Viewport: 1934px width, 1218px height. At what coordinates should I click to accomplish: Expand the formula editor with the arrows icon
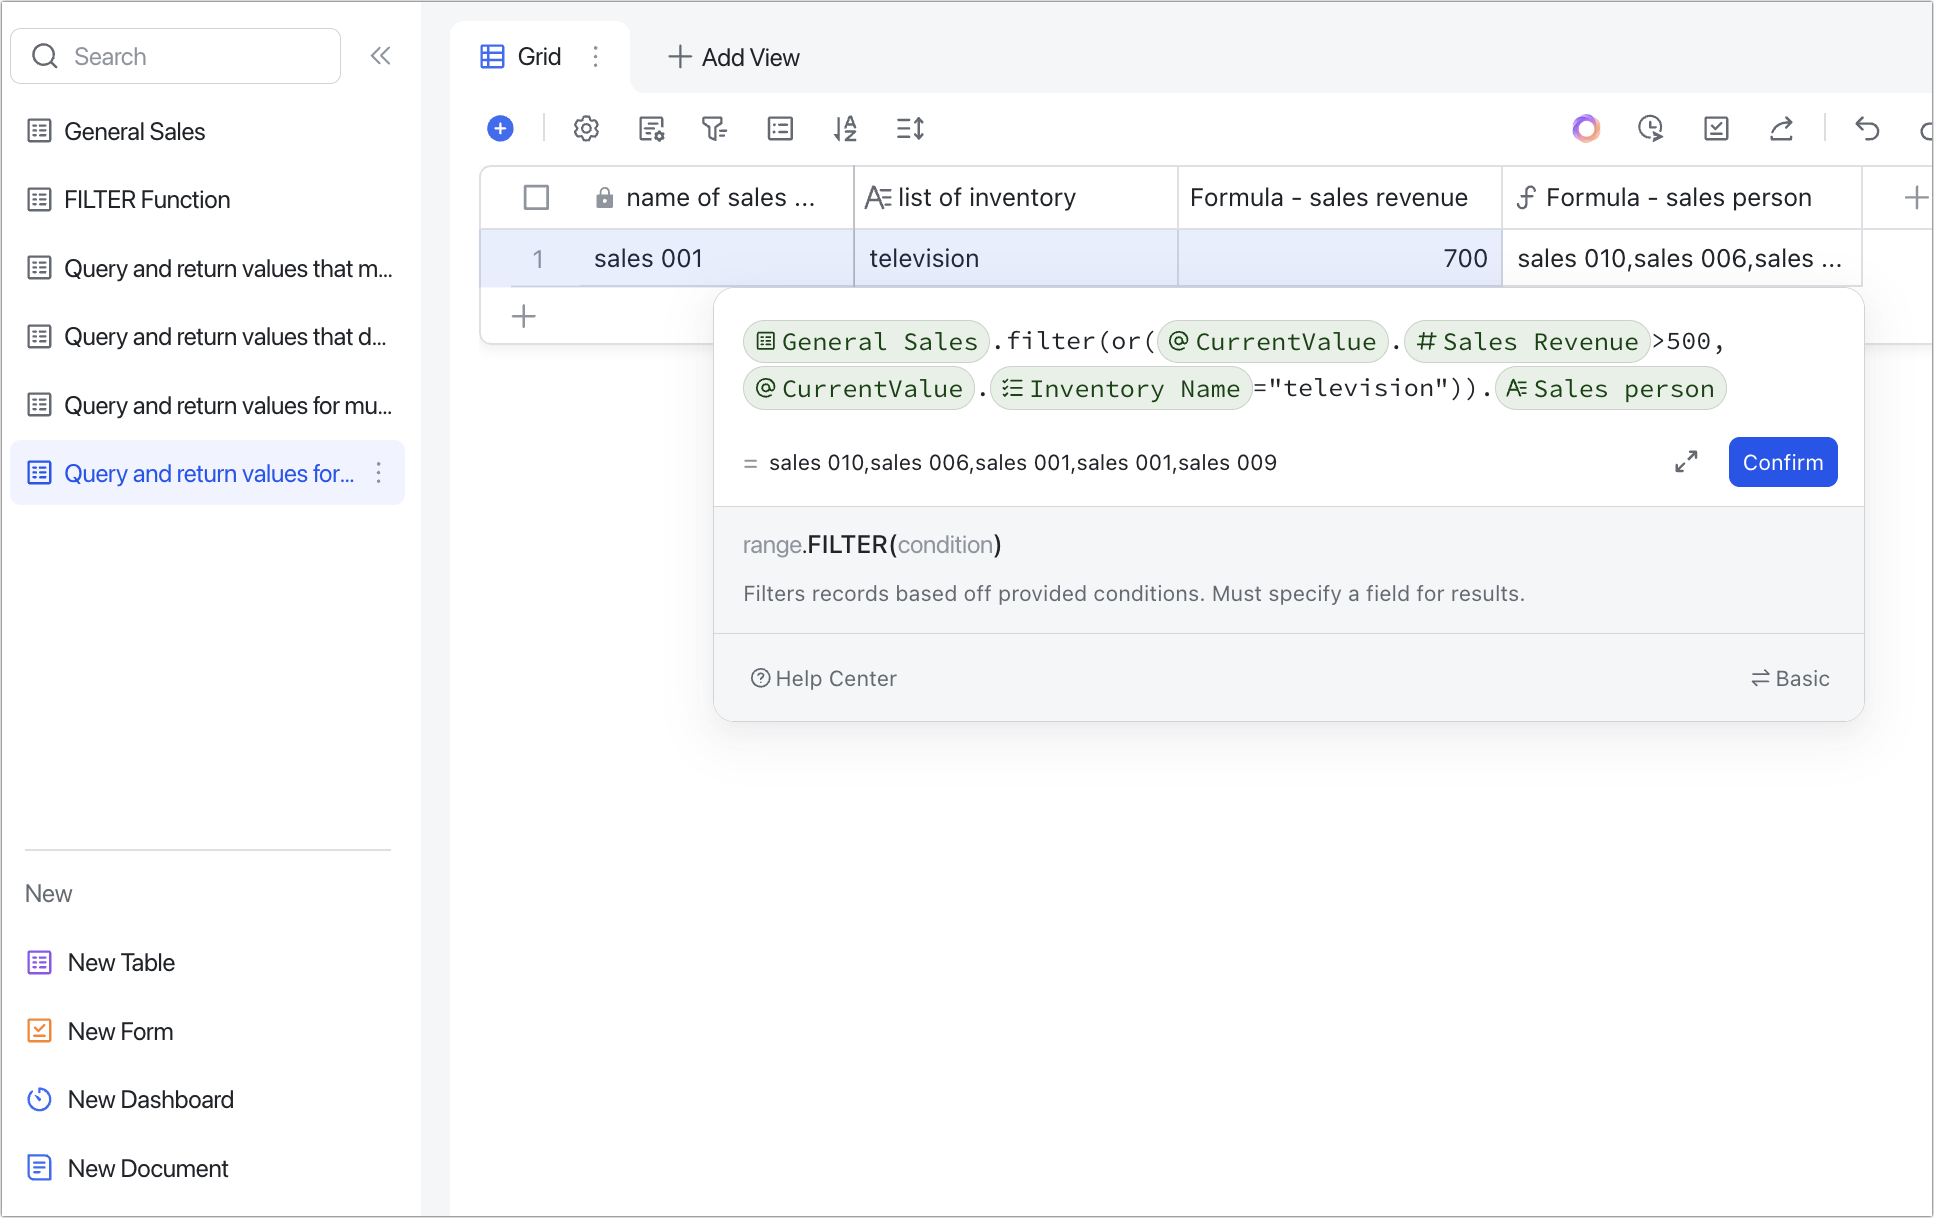pos(1686,462)
